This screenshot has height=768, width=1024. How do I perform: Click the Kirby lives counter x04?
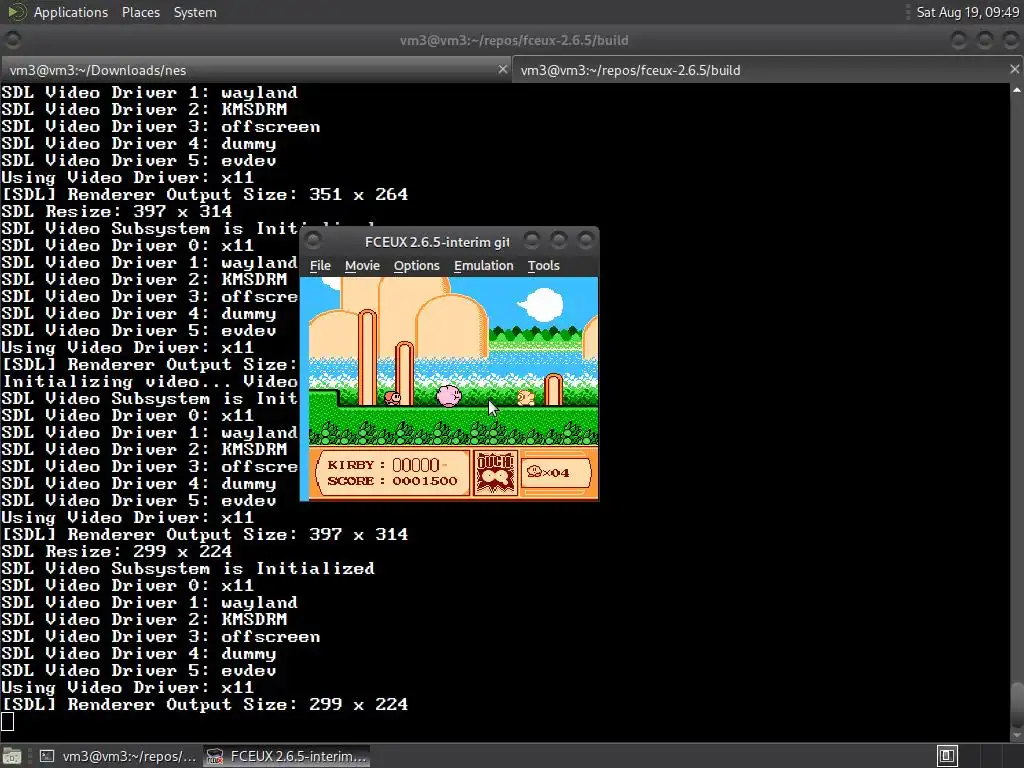point(549,472)
